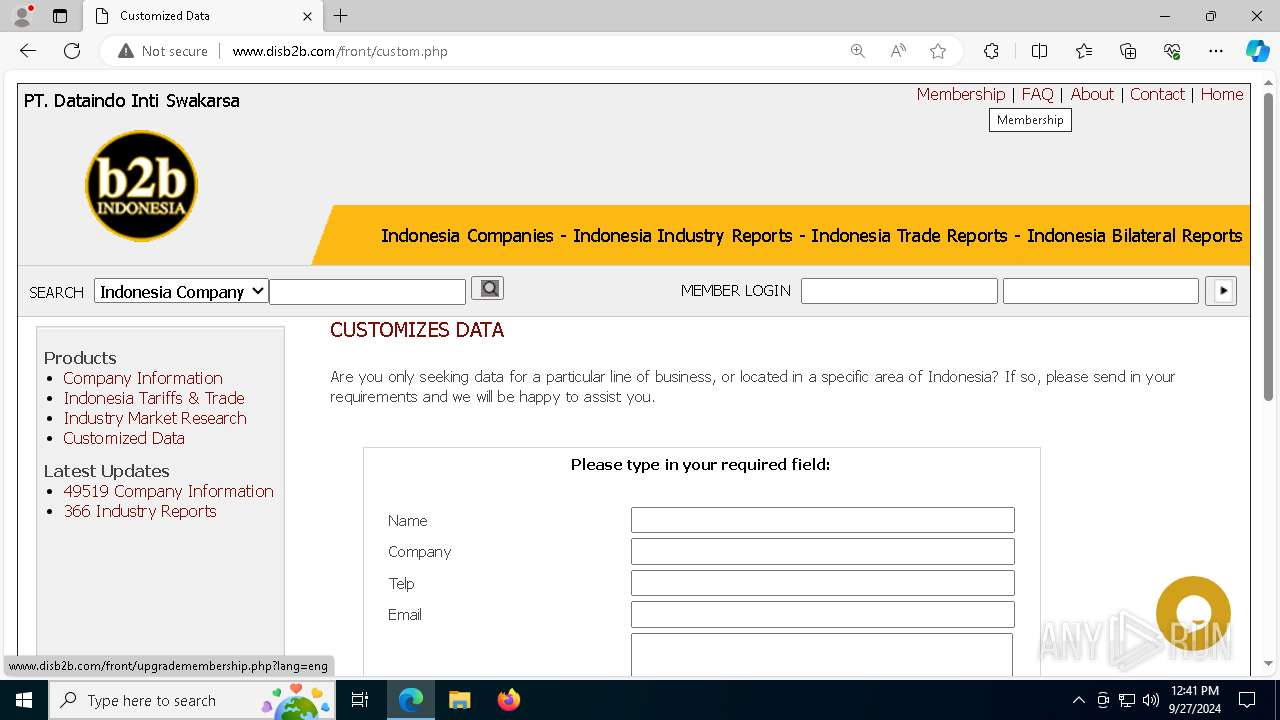Click the message textarea below Email

(822, 655)
